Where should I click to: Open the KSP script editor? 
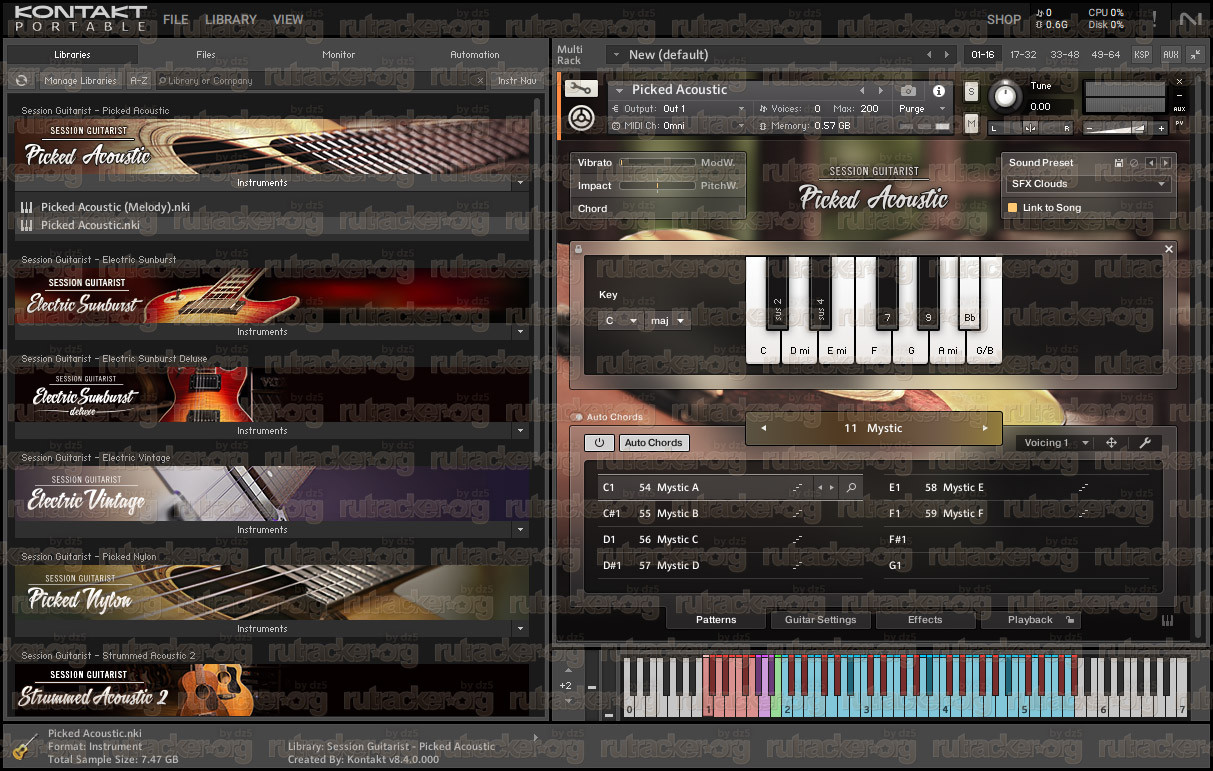[1141, 55]
